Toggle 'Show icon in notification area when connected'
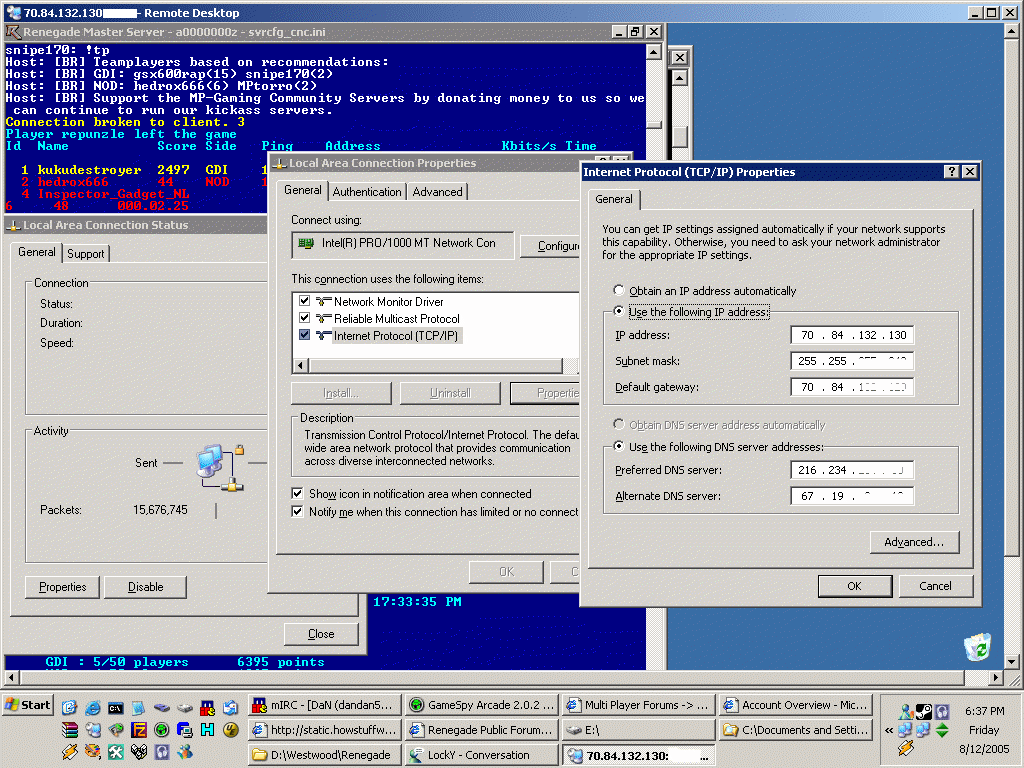This screenshot has height=768, width=1024. coord(298,494)
